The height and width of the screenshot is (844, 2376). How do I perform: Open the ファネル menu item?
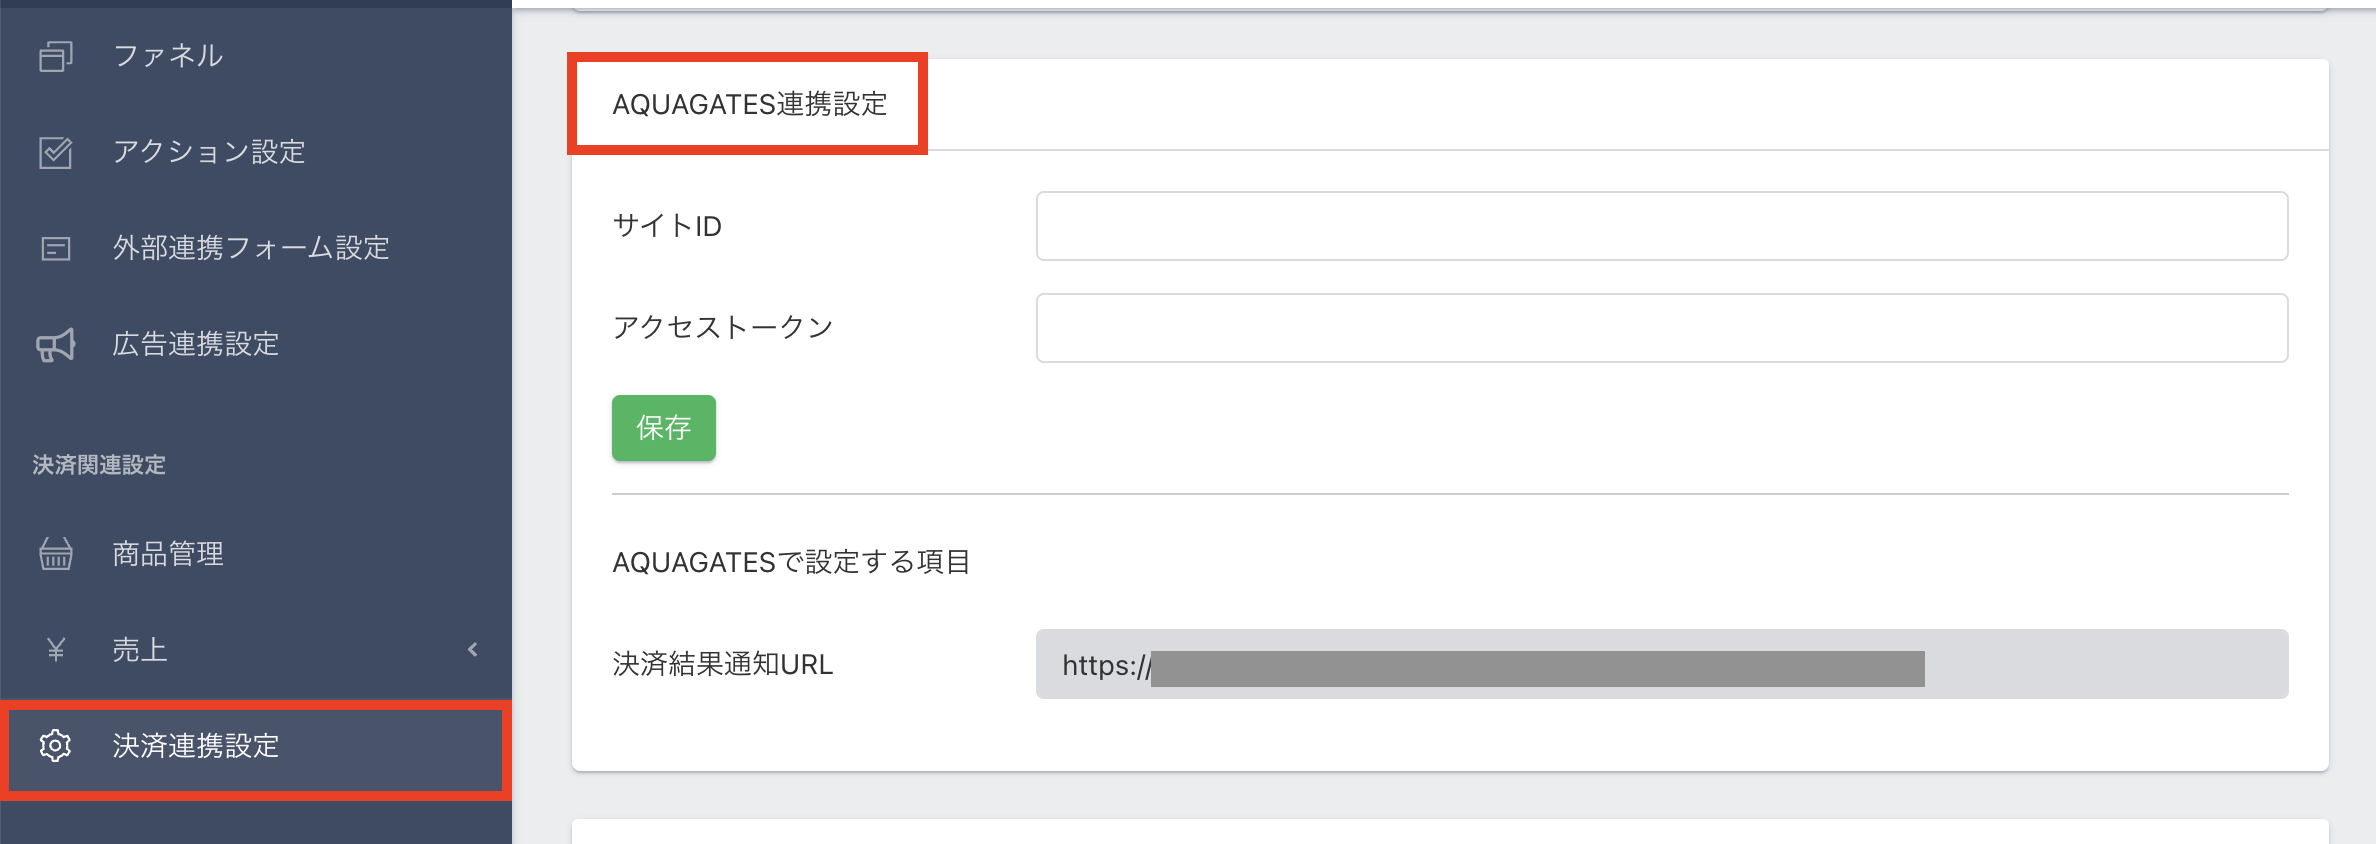168,56
